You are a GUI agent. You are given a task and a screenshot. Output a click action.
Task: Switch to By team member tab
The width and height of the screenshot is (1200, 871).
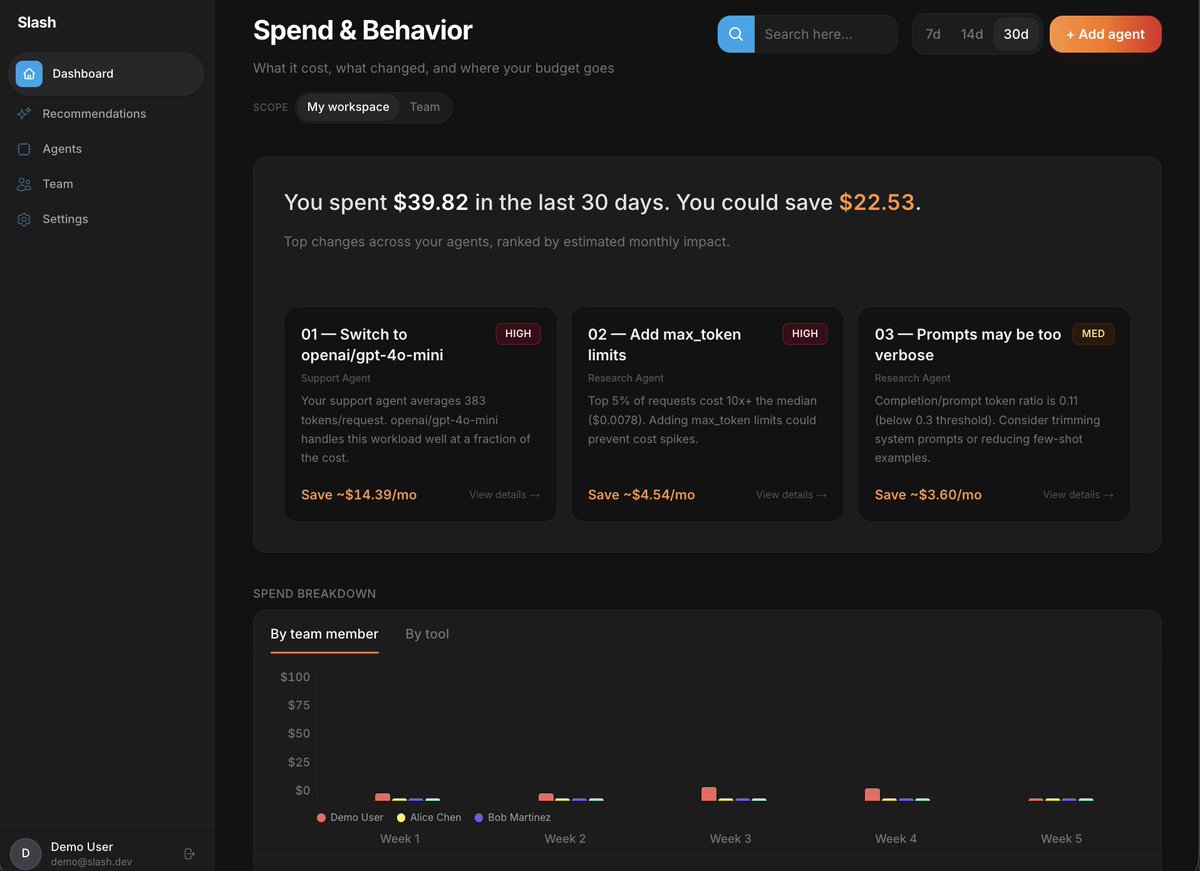(x=324, y=634)
